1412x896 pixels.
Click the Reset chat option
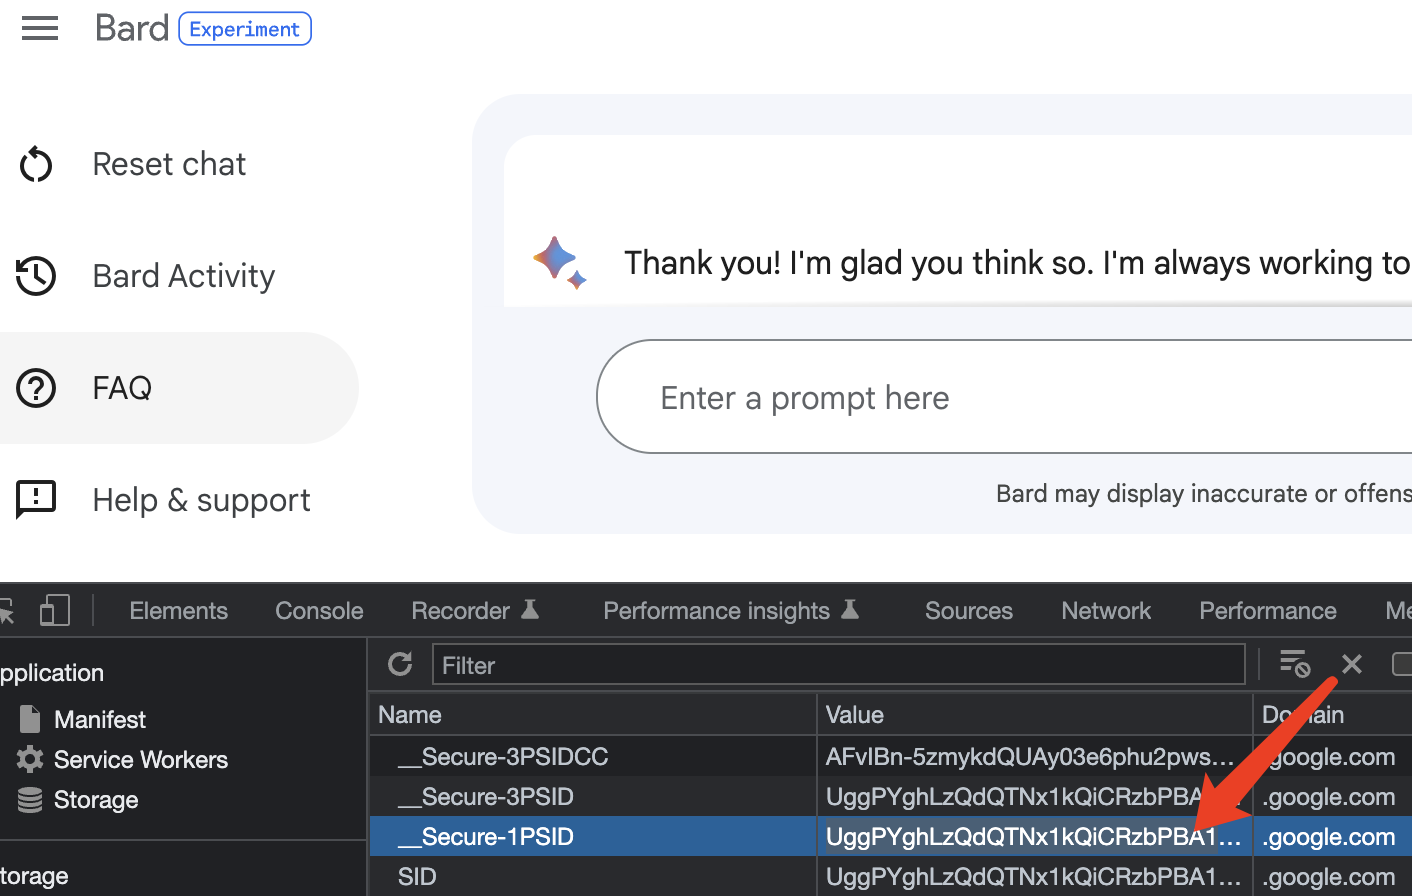click(x=132, y=164)
